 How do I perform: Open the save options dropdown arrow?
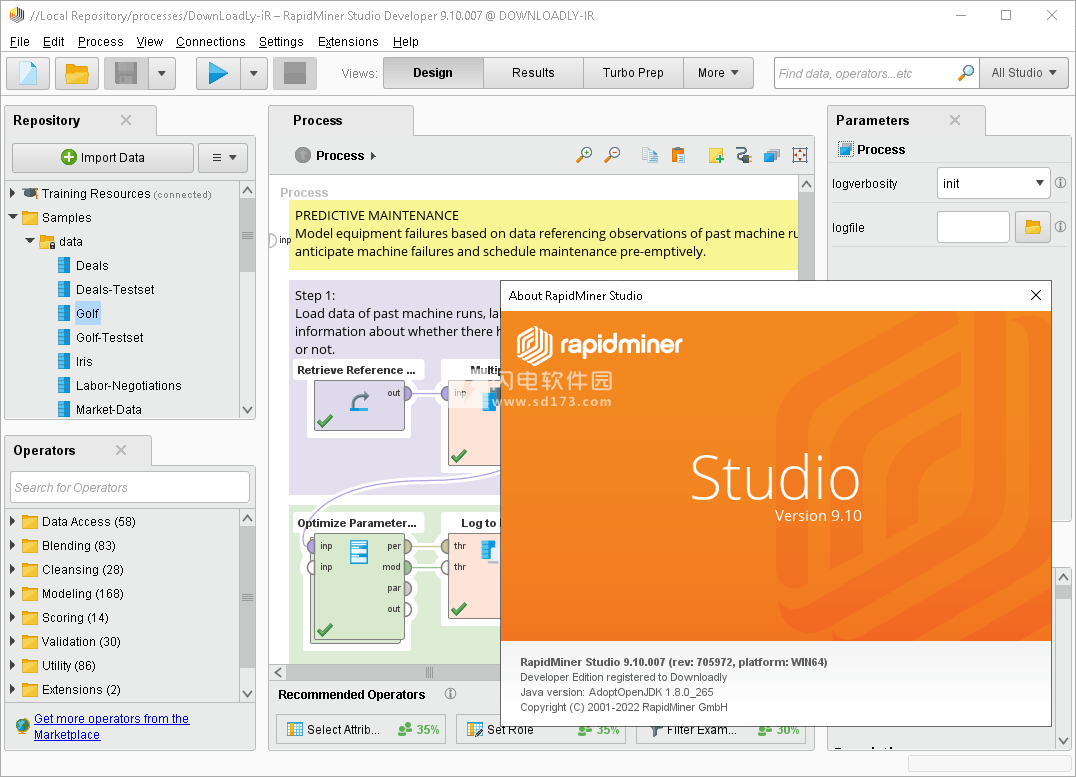coord(162,73)
